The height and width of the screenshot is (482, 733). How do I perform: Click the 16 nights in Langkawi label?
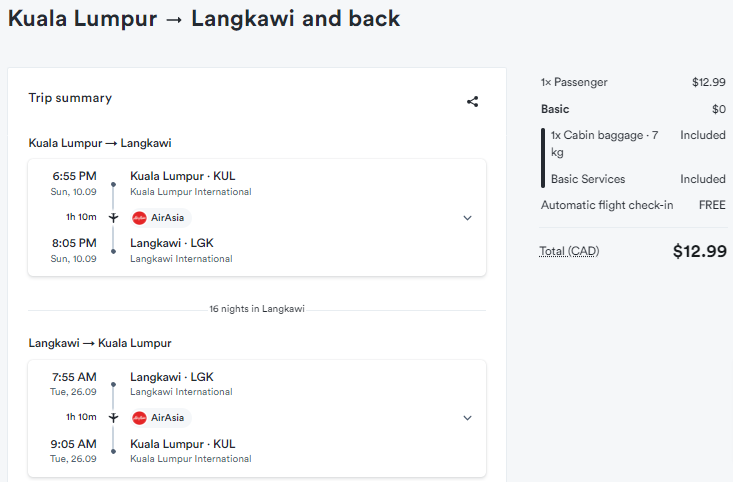[257, 309]
